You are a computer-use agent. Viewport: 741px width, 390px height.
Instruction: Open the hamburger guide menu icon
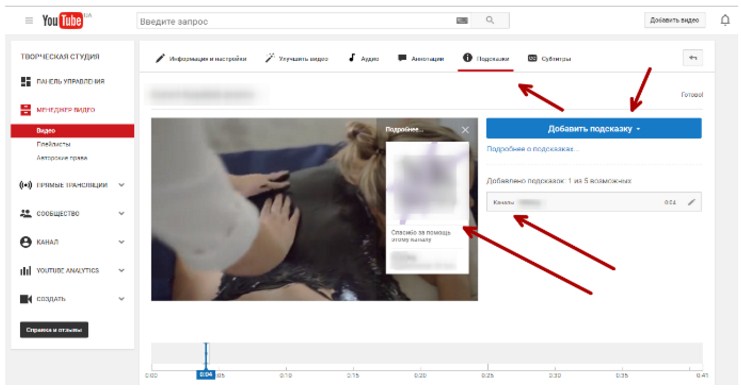[29, 20]
